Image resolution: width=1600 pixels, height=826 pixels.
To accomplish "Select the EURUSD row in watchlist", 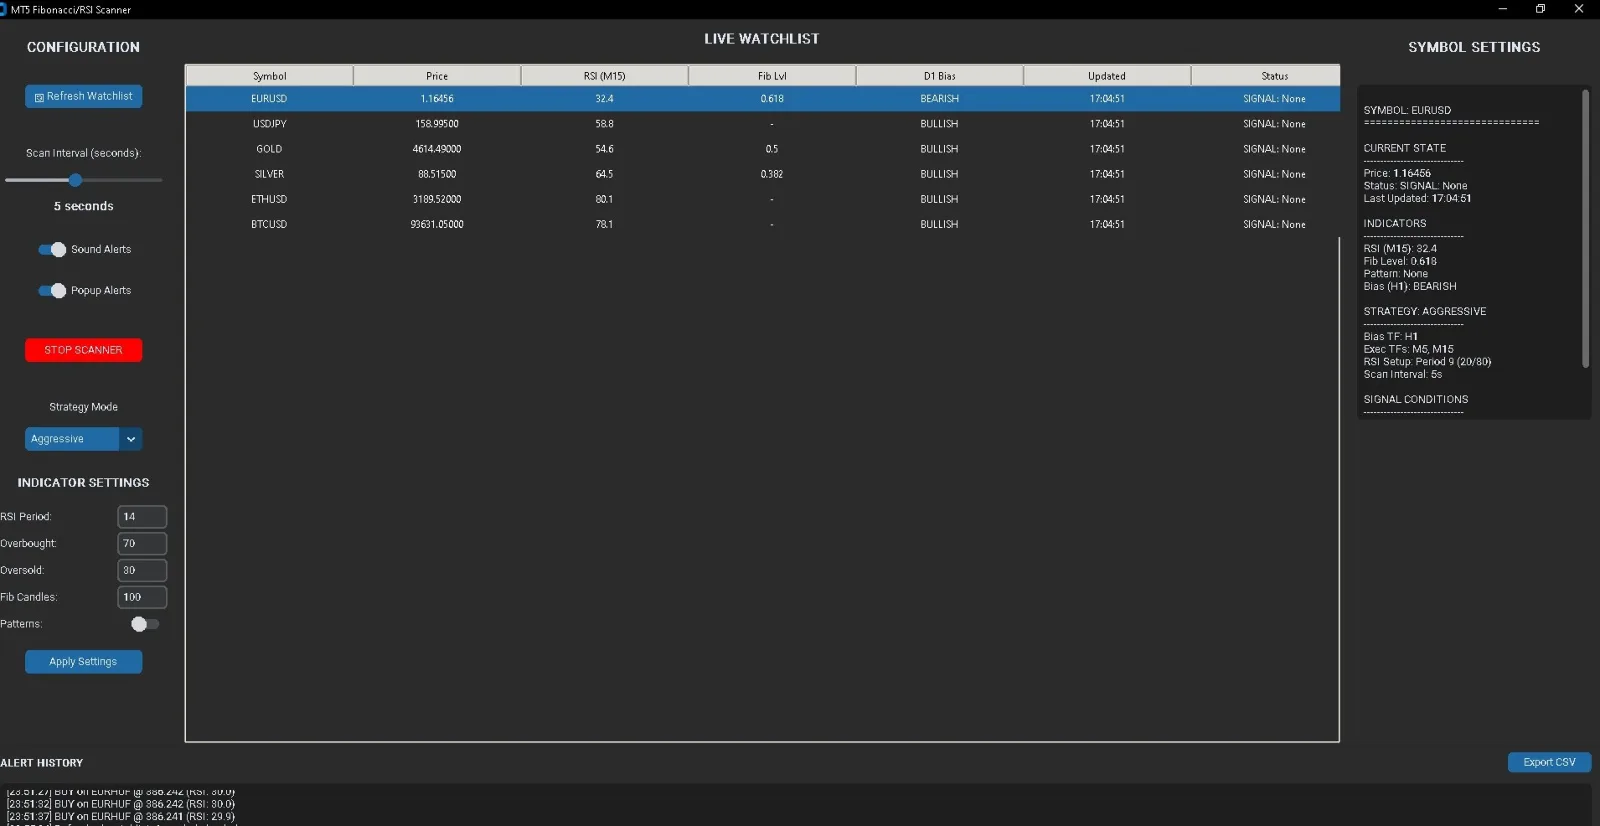I will click(x=762, y=99).
